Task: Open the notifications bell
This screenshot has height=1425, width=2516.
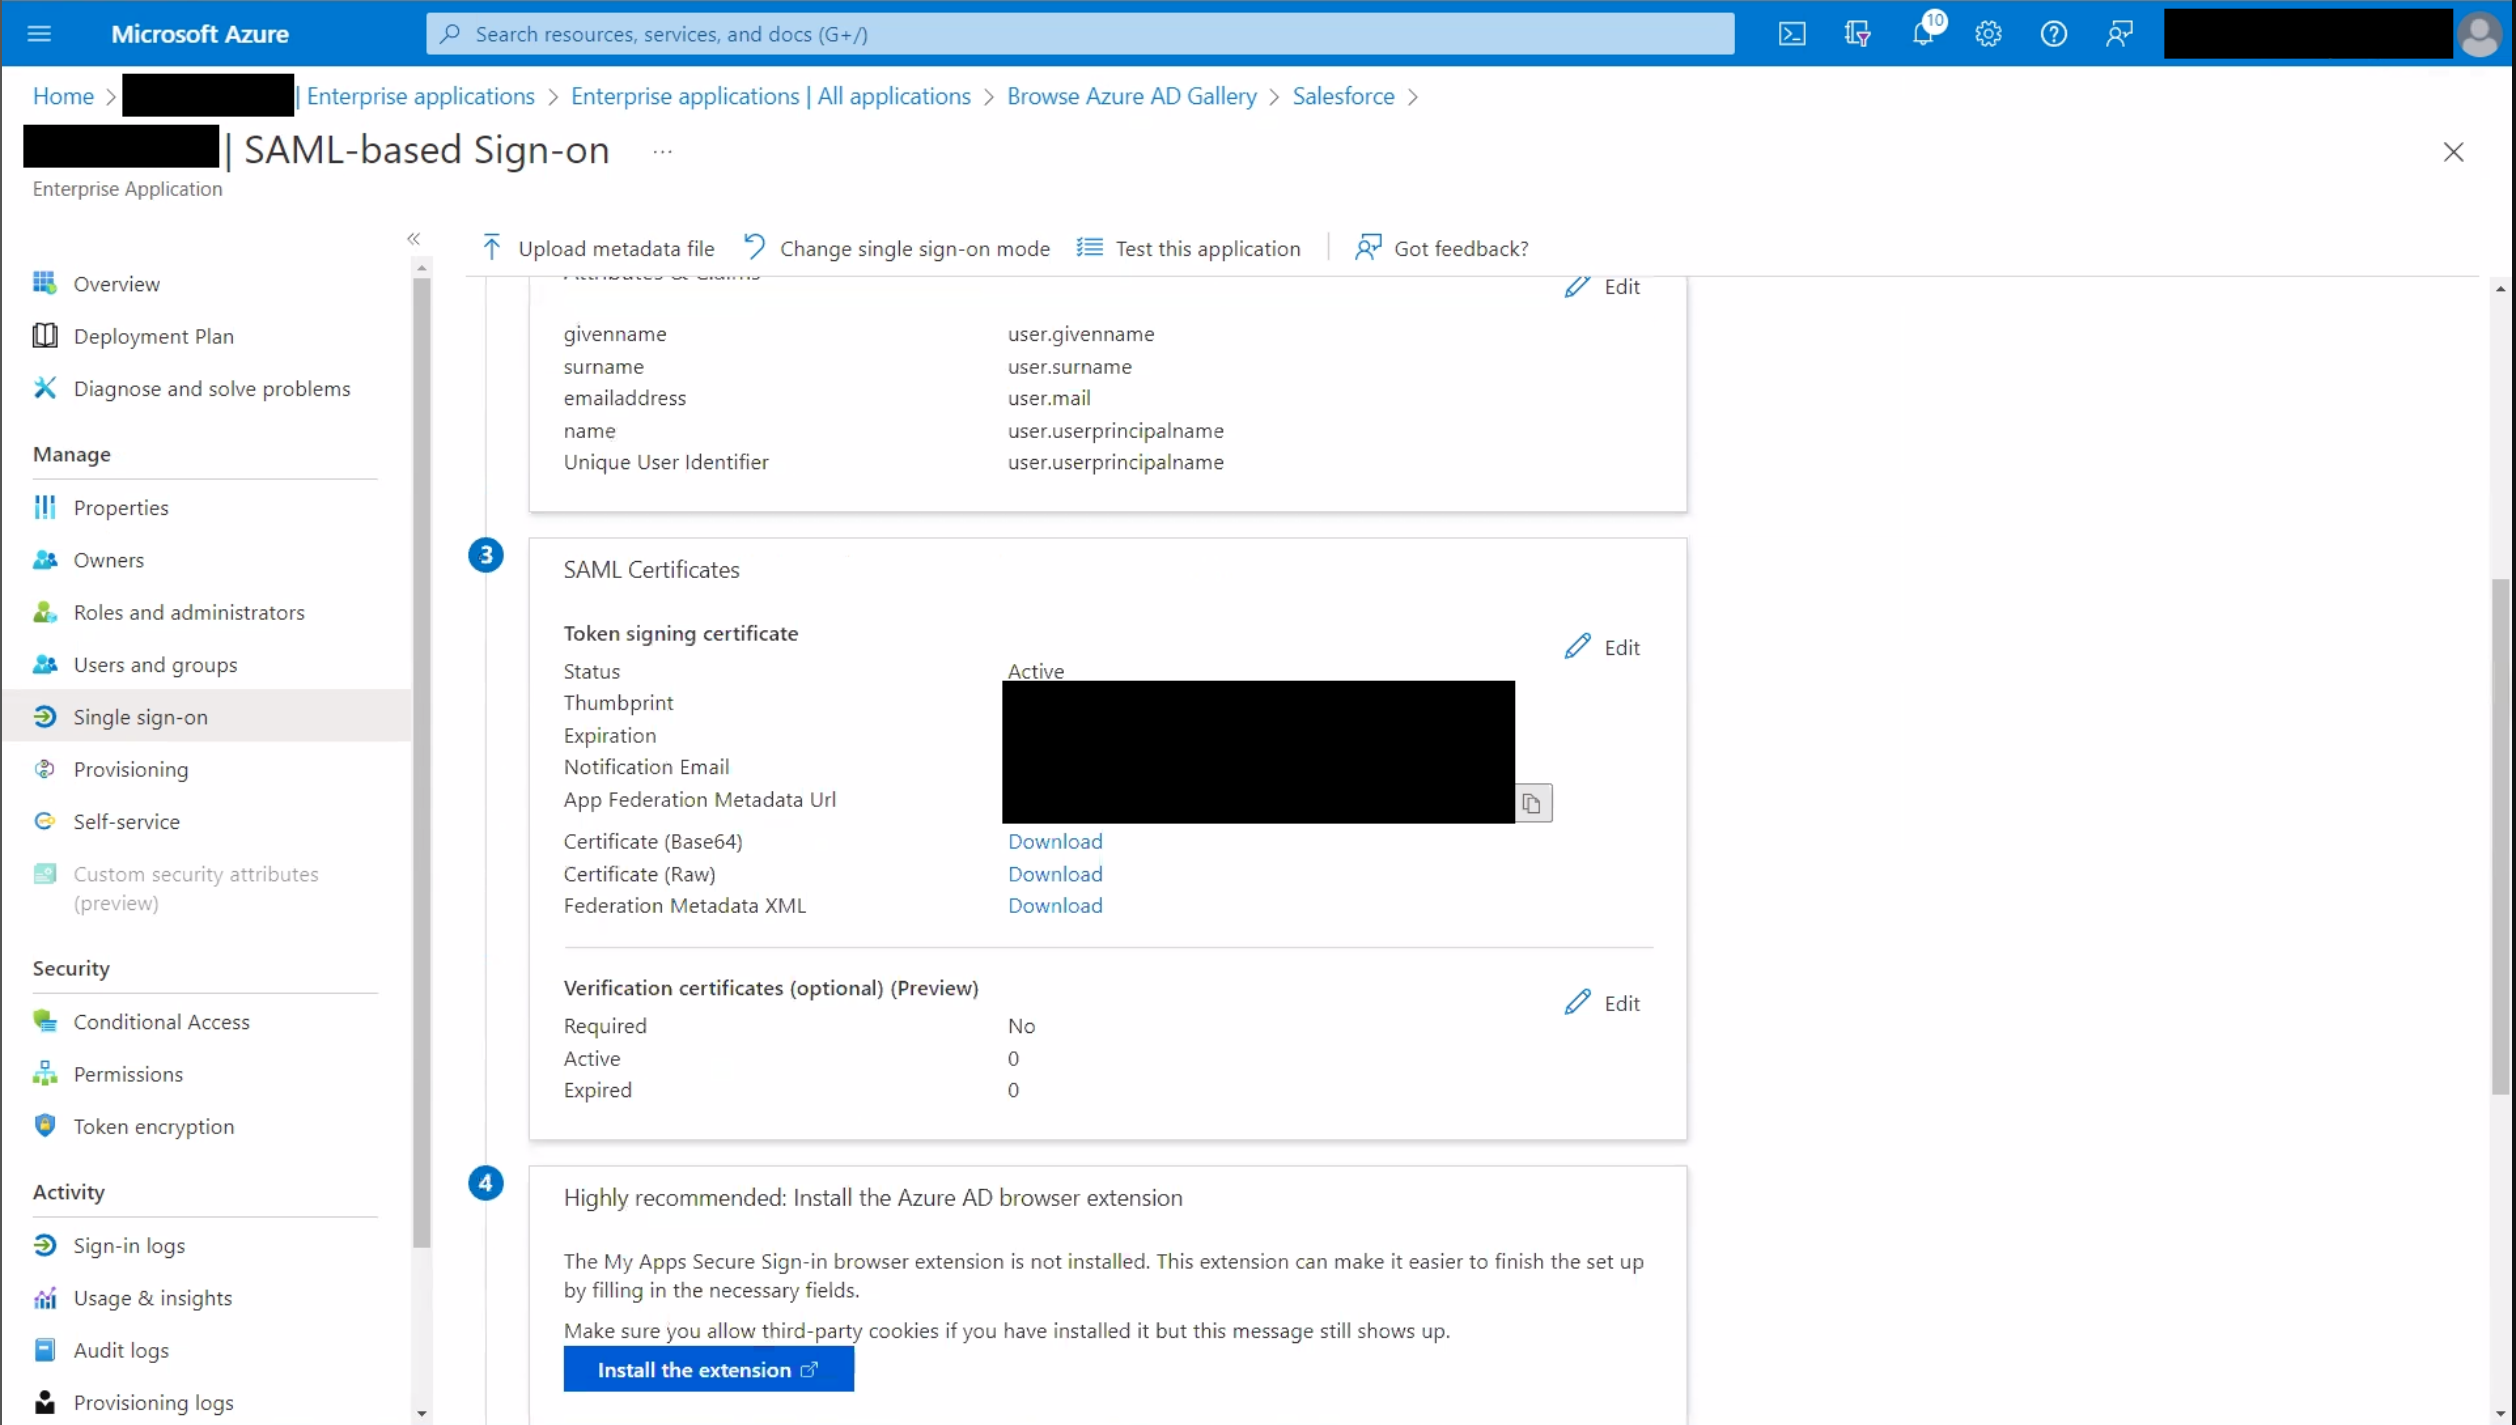Action: click(1923, 34)
